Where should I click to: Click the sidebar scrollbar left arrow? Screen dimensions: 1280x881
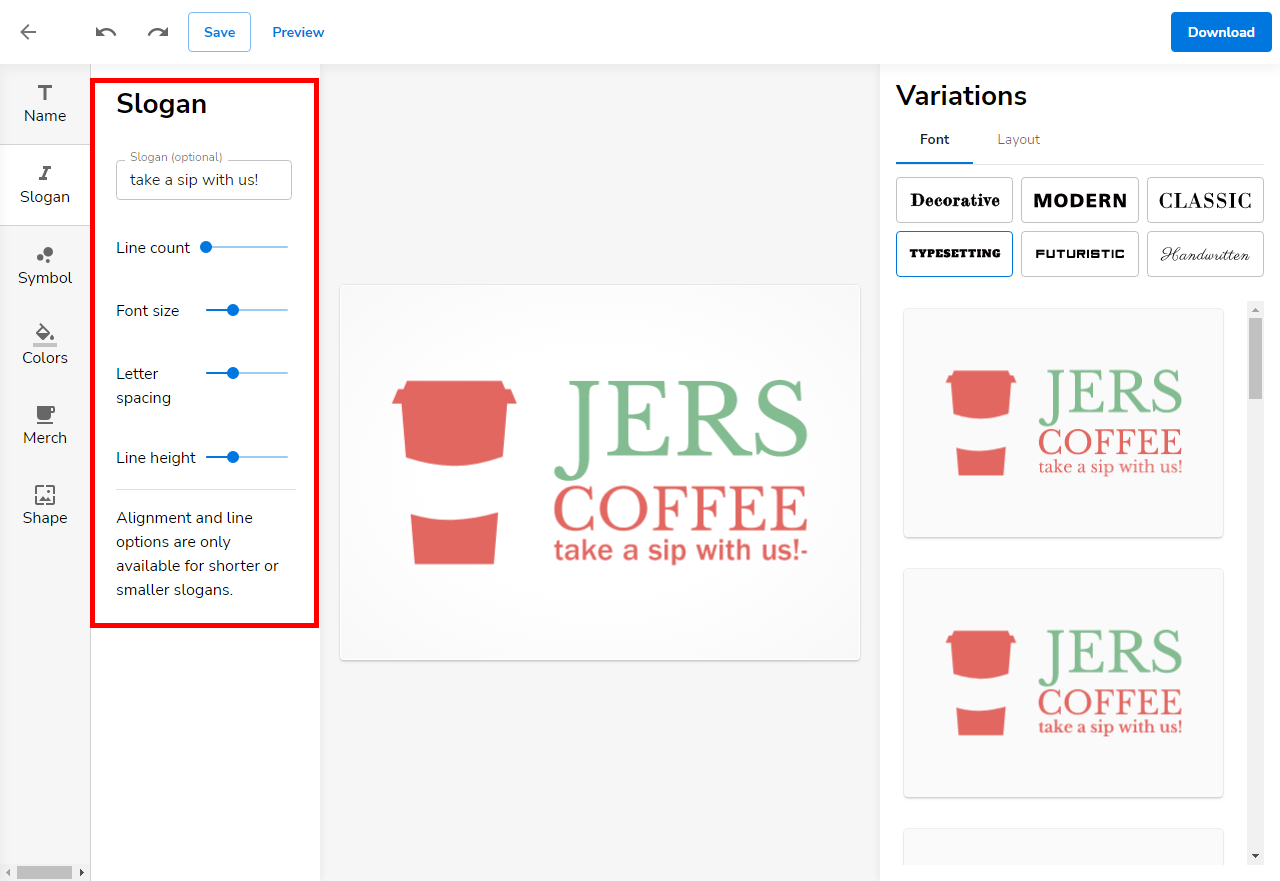7,873
